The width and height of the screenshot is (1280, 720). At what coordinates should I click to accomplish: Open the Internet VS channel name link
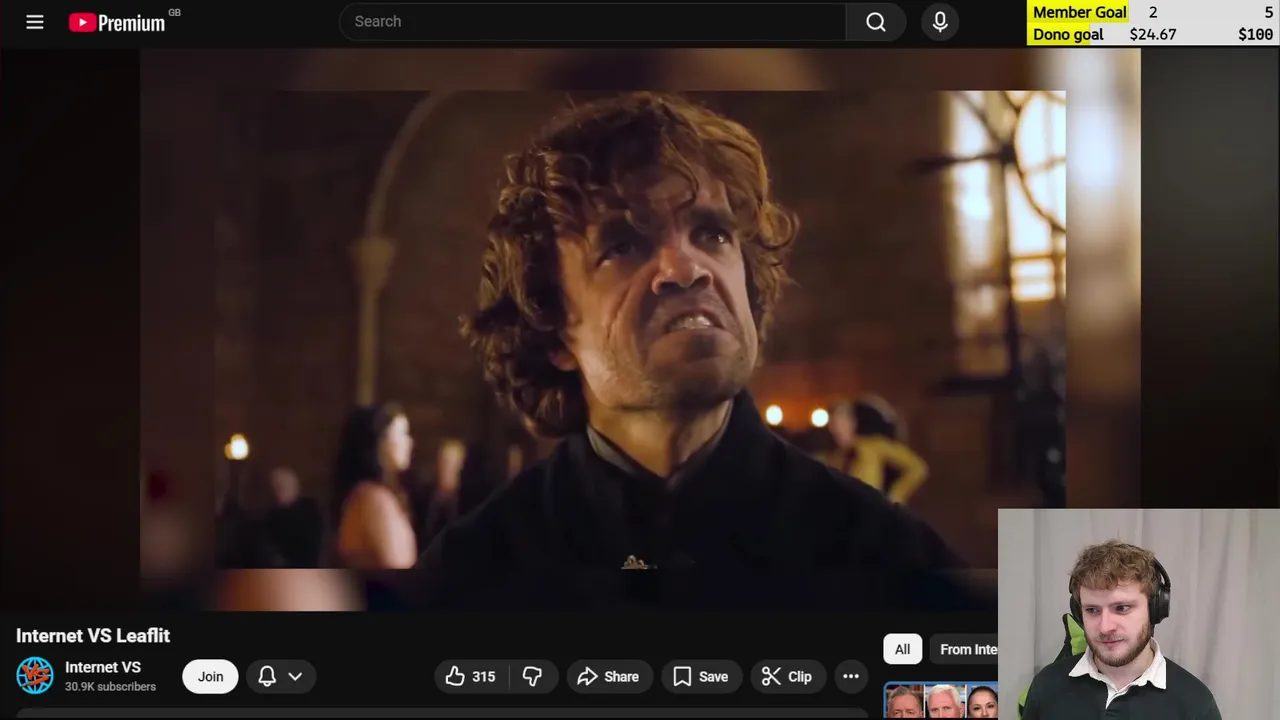(x=103, y=667)
